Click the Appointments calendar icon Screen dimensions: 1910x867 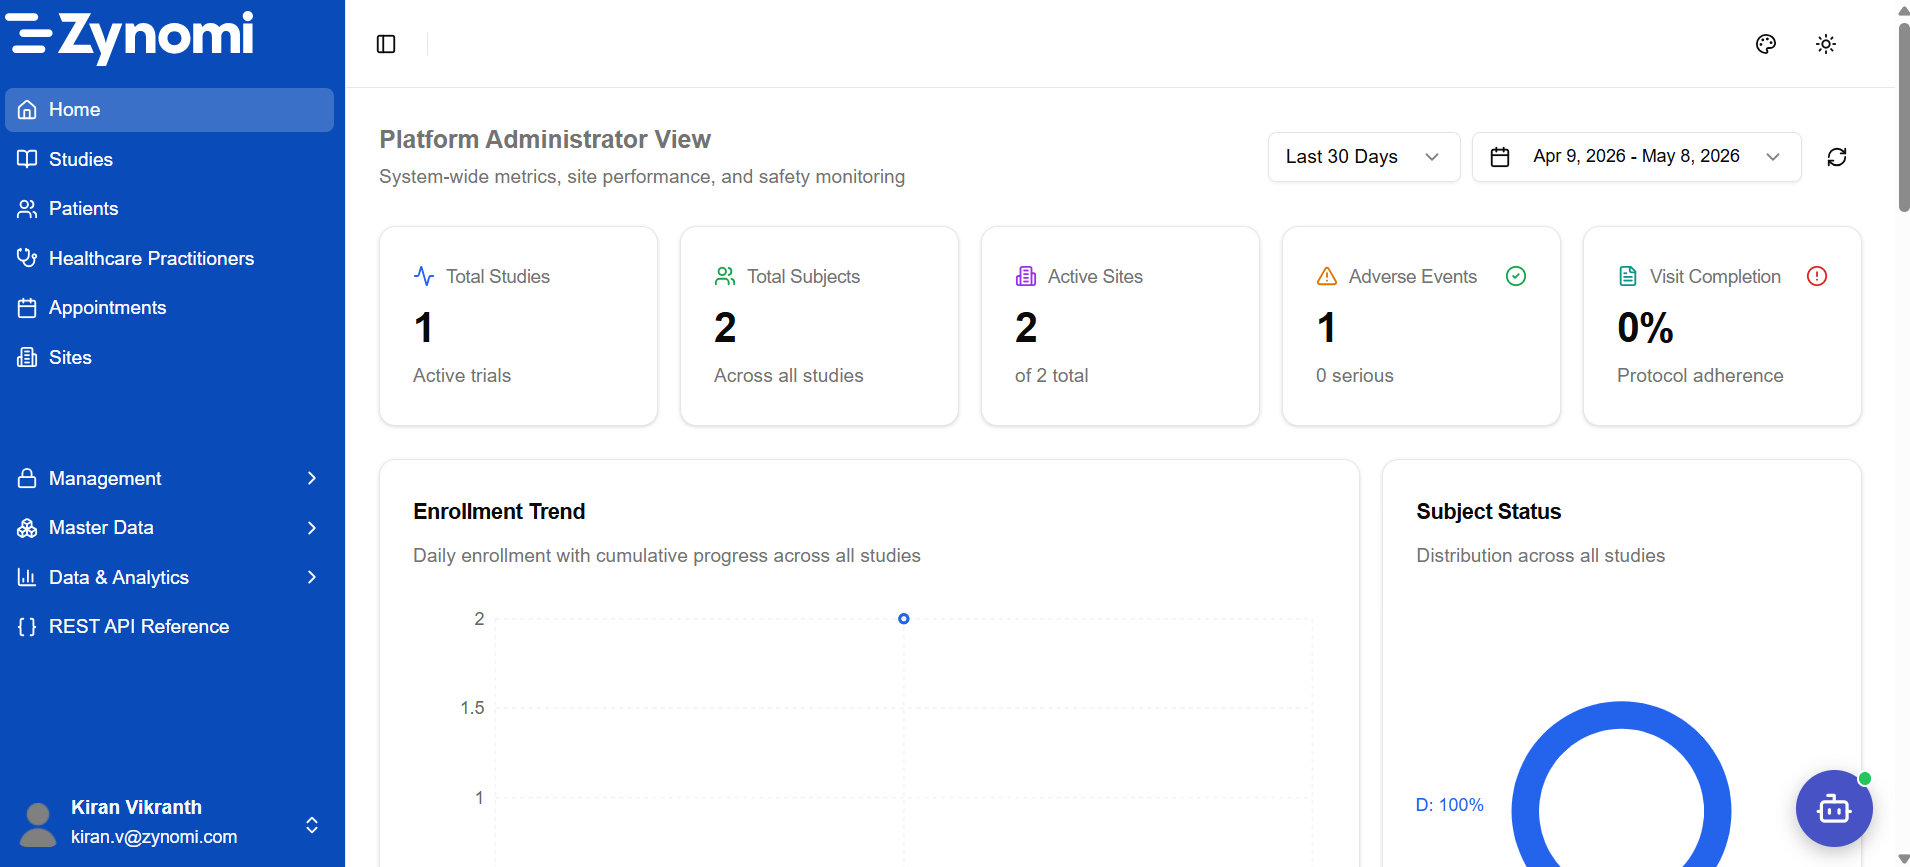tap(27, 307)
